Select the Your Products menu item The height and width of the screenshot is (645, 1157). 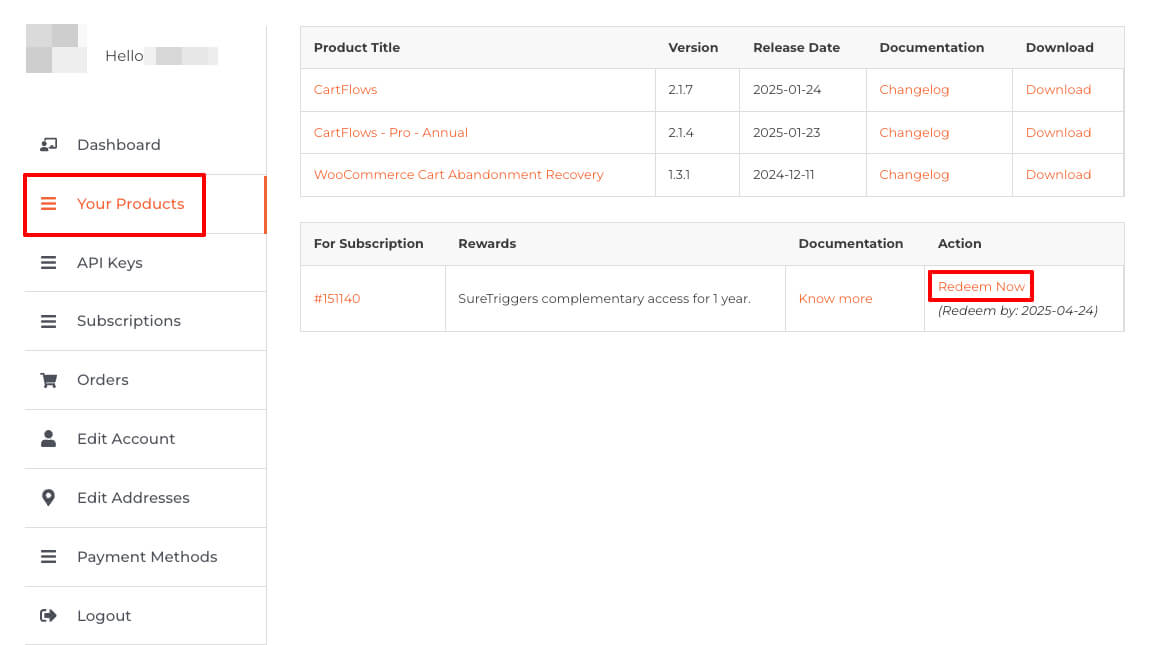[x=130, y=203]
